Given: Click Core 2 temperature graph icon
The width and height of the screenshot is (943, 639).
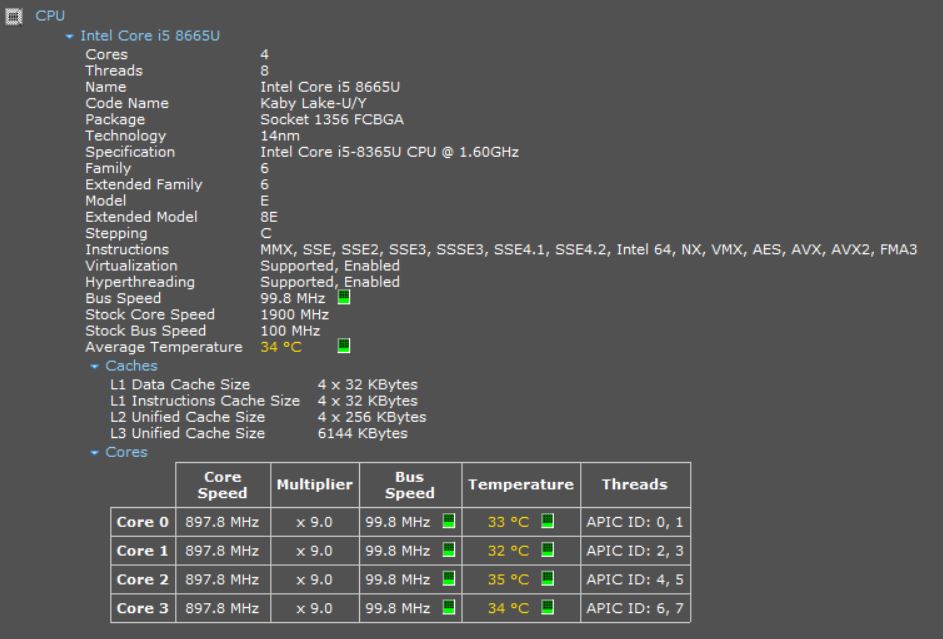Looking at the screenshot, I should (x=547, y=579).
